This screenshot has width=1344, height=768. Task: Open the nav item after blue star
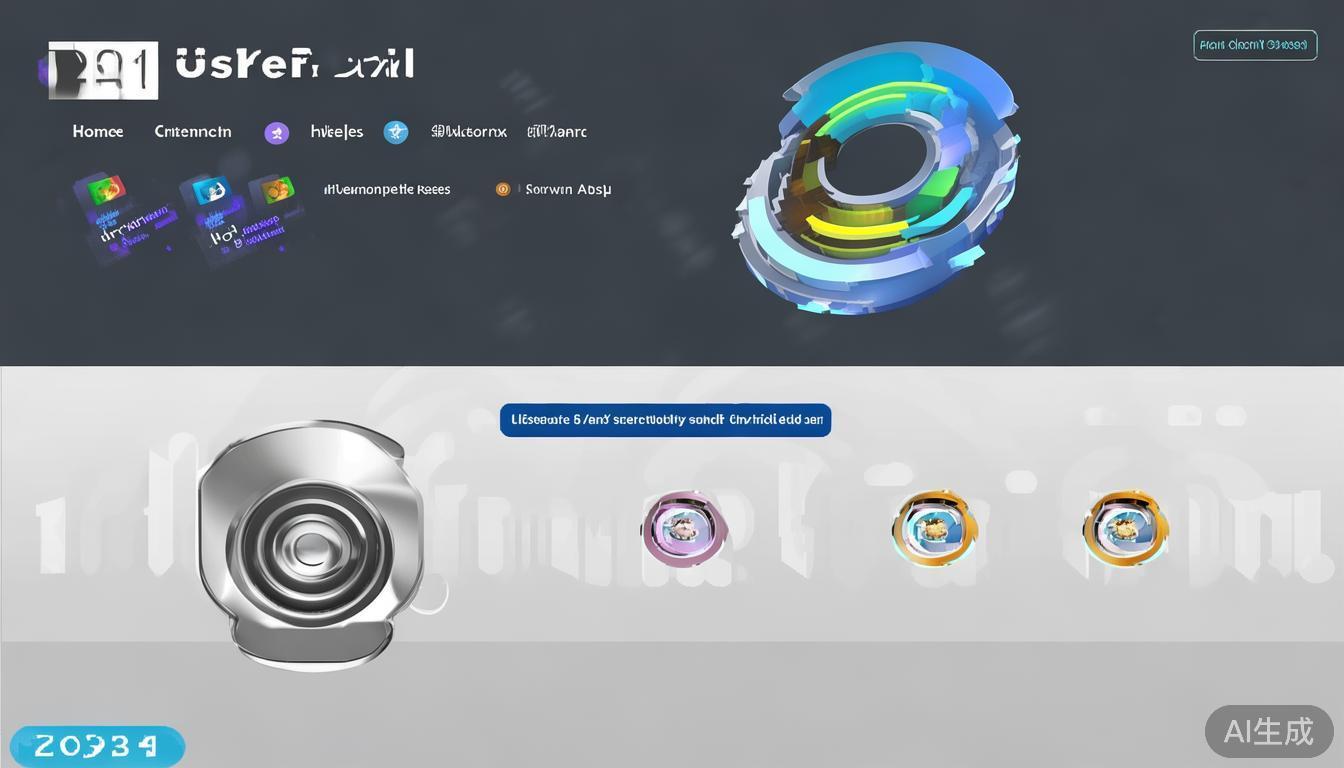click(469, 132)
